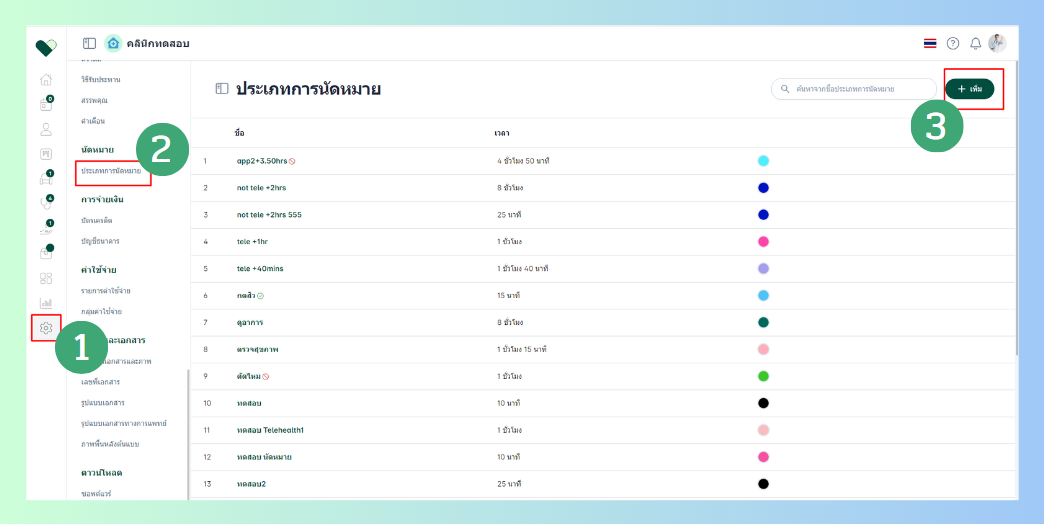1044x524 pixels.
Task: Switch language via the Thai flag icon
Action: pyautogui.click(x=930, y=43)
